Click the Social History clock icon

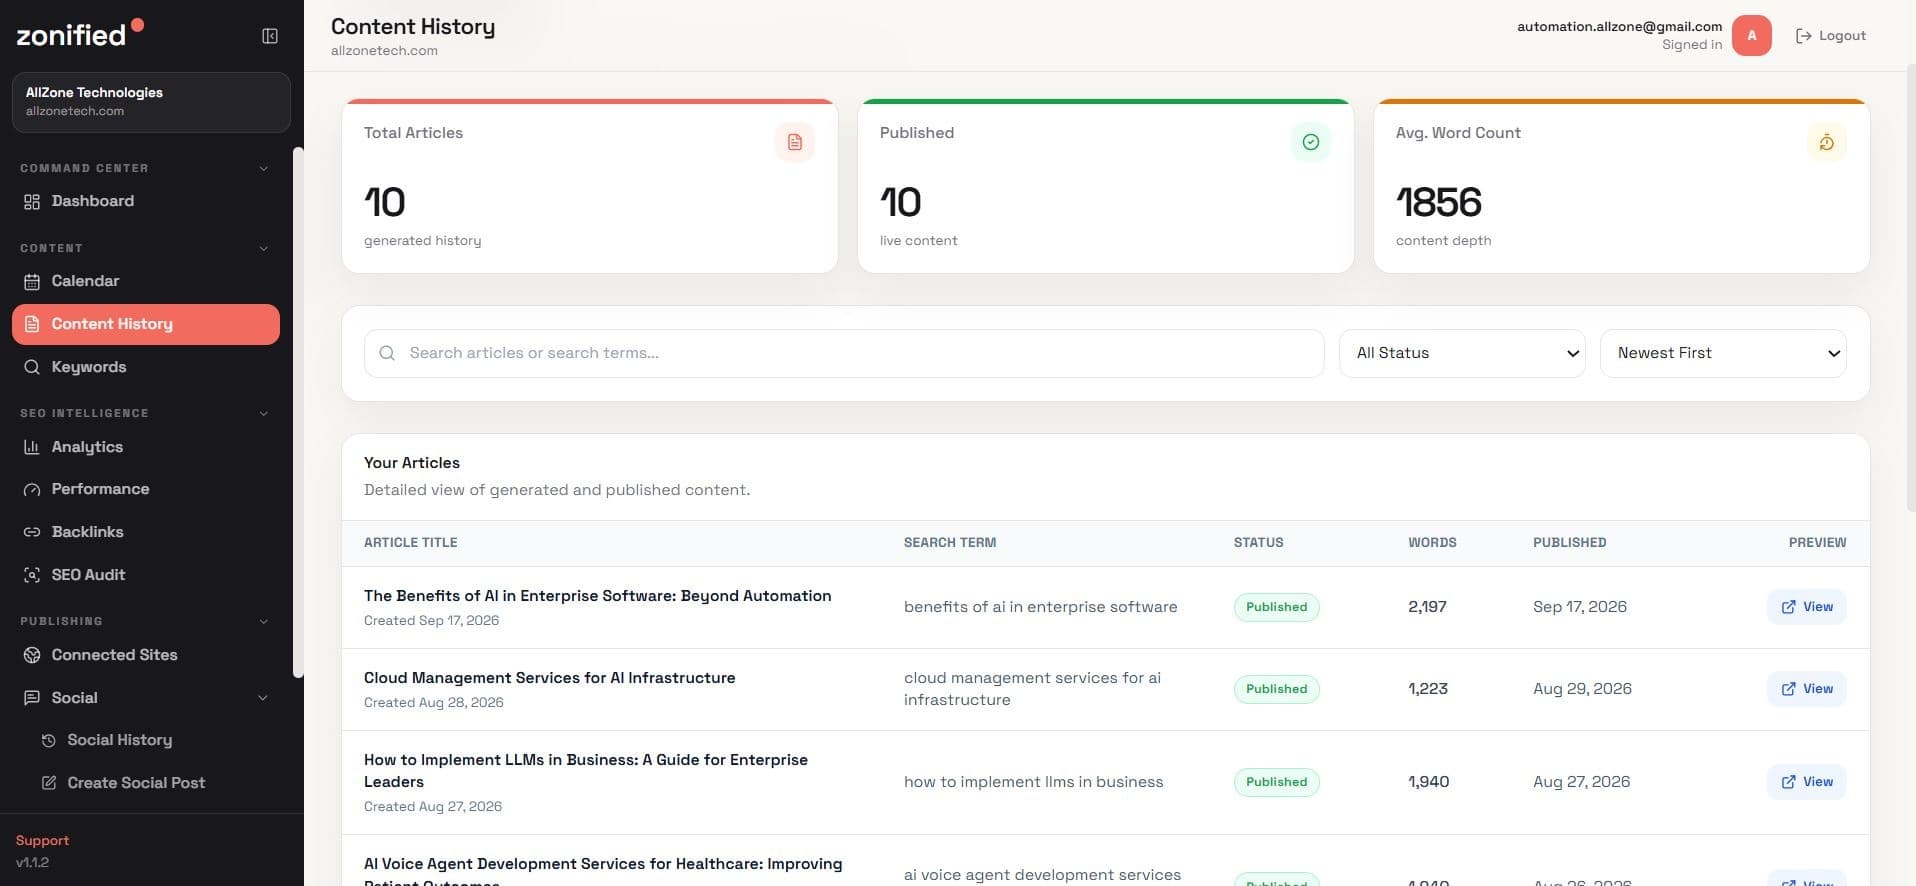click(48, 740)
